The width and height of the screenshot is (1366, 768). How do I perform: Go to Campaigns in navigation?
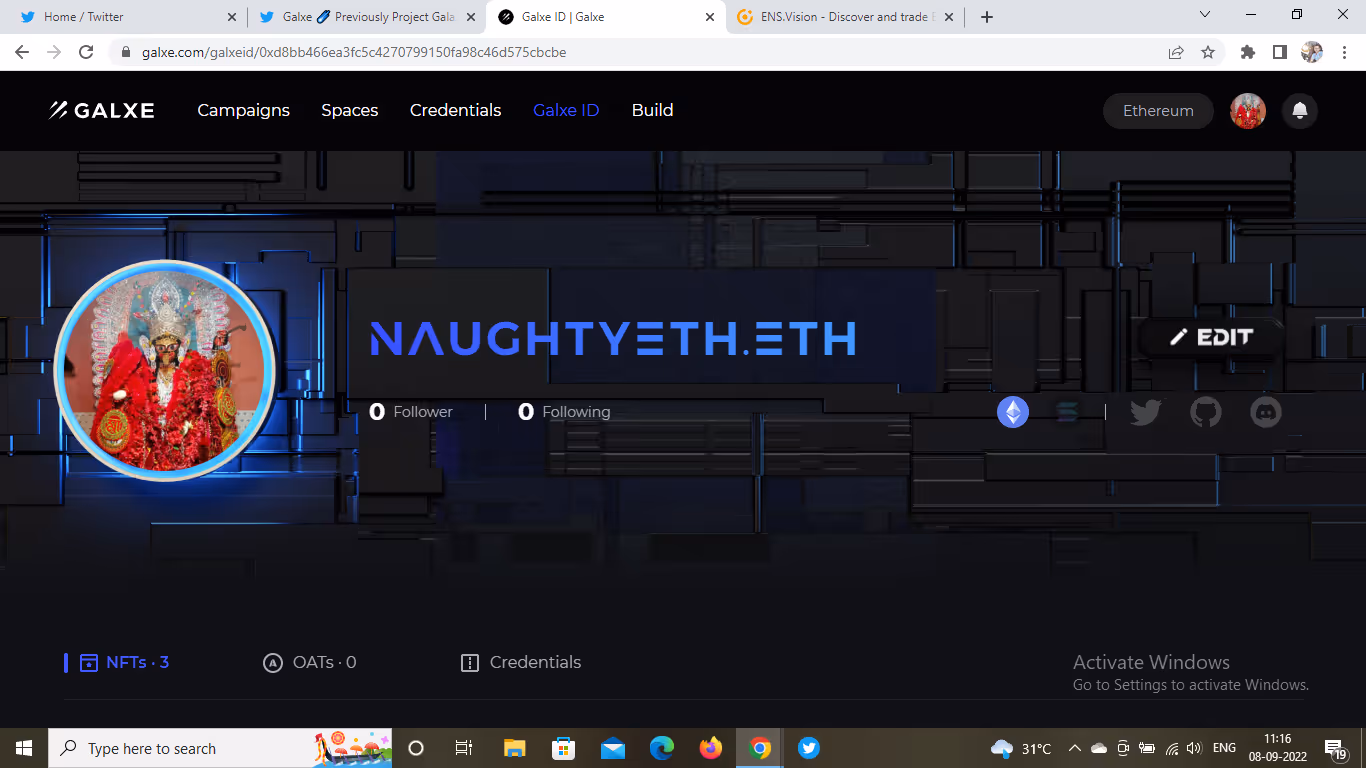point(243,110)
